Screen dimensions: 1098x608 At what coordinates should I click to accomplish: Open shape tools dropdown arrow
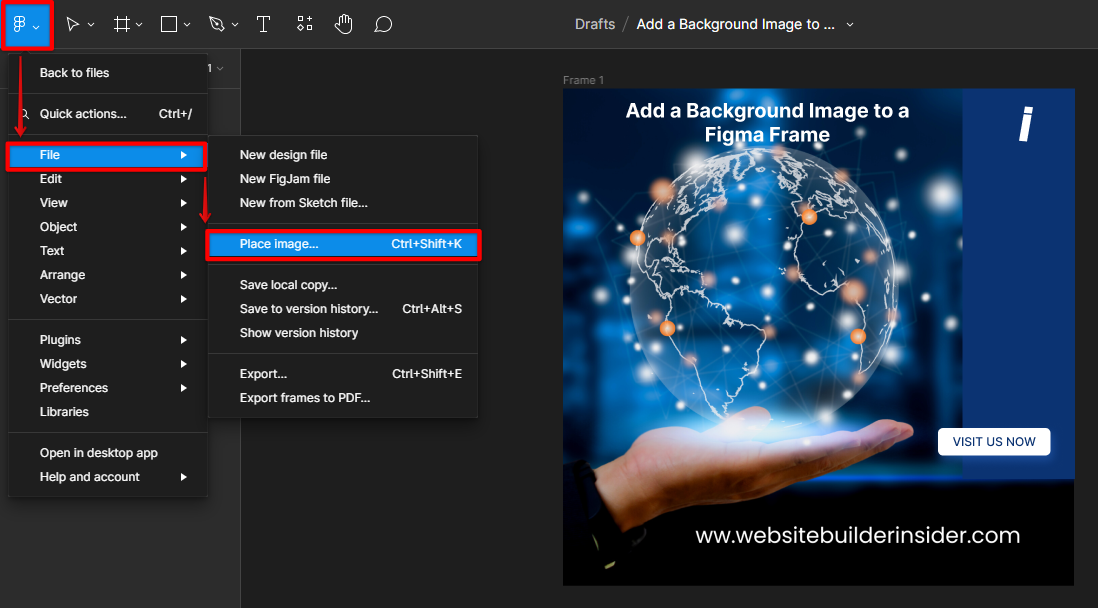(187, 25)
